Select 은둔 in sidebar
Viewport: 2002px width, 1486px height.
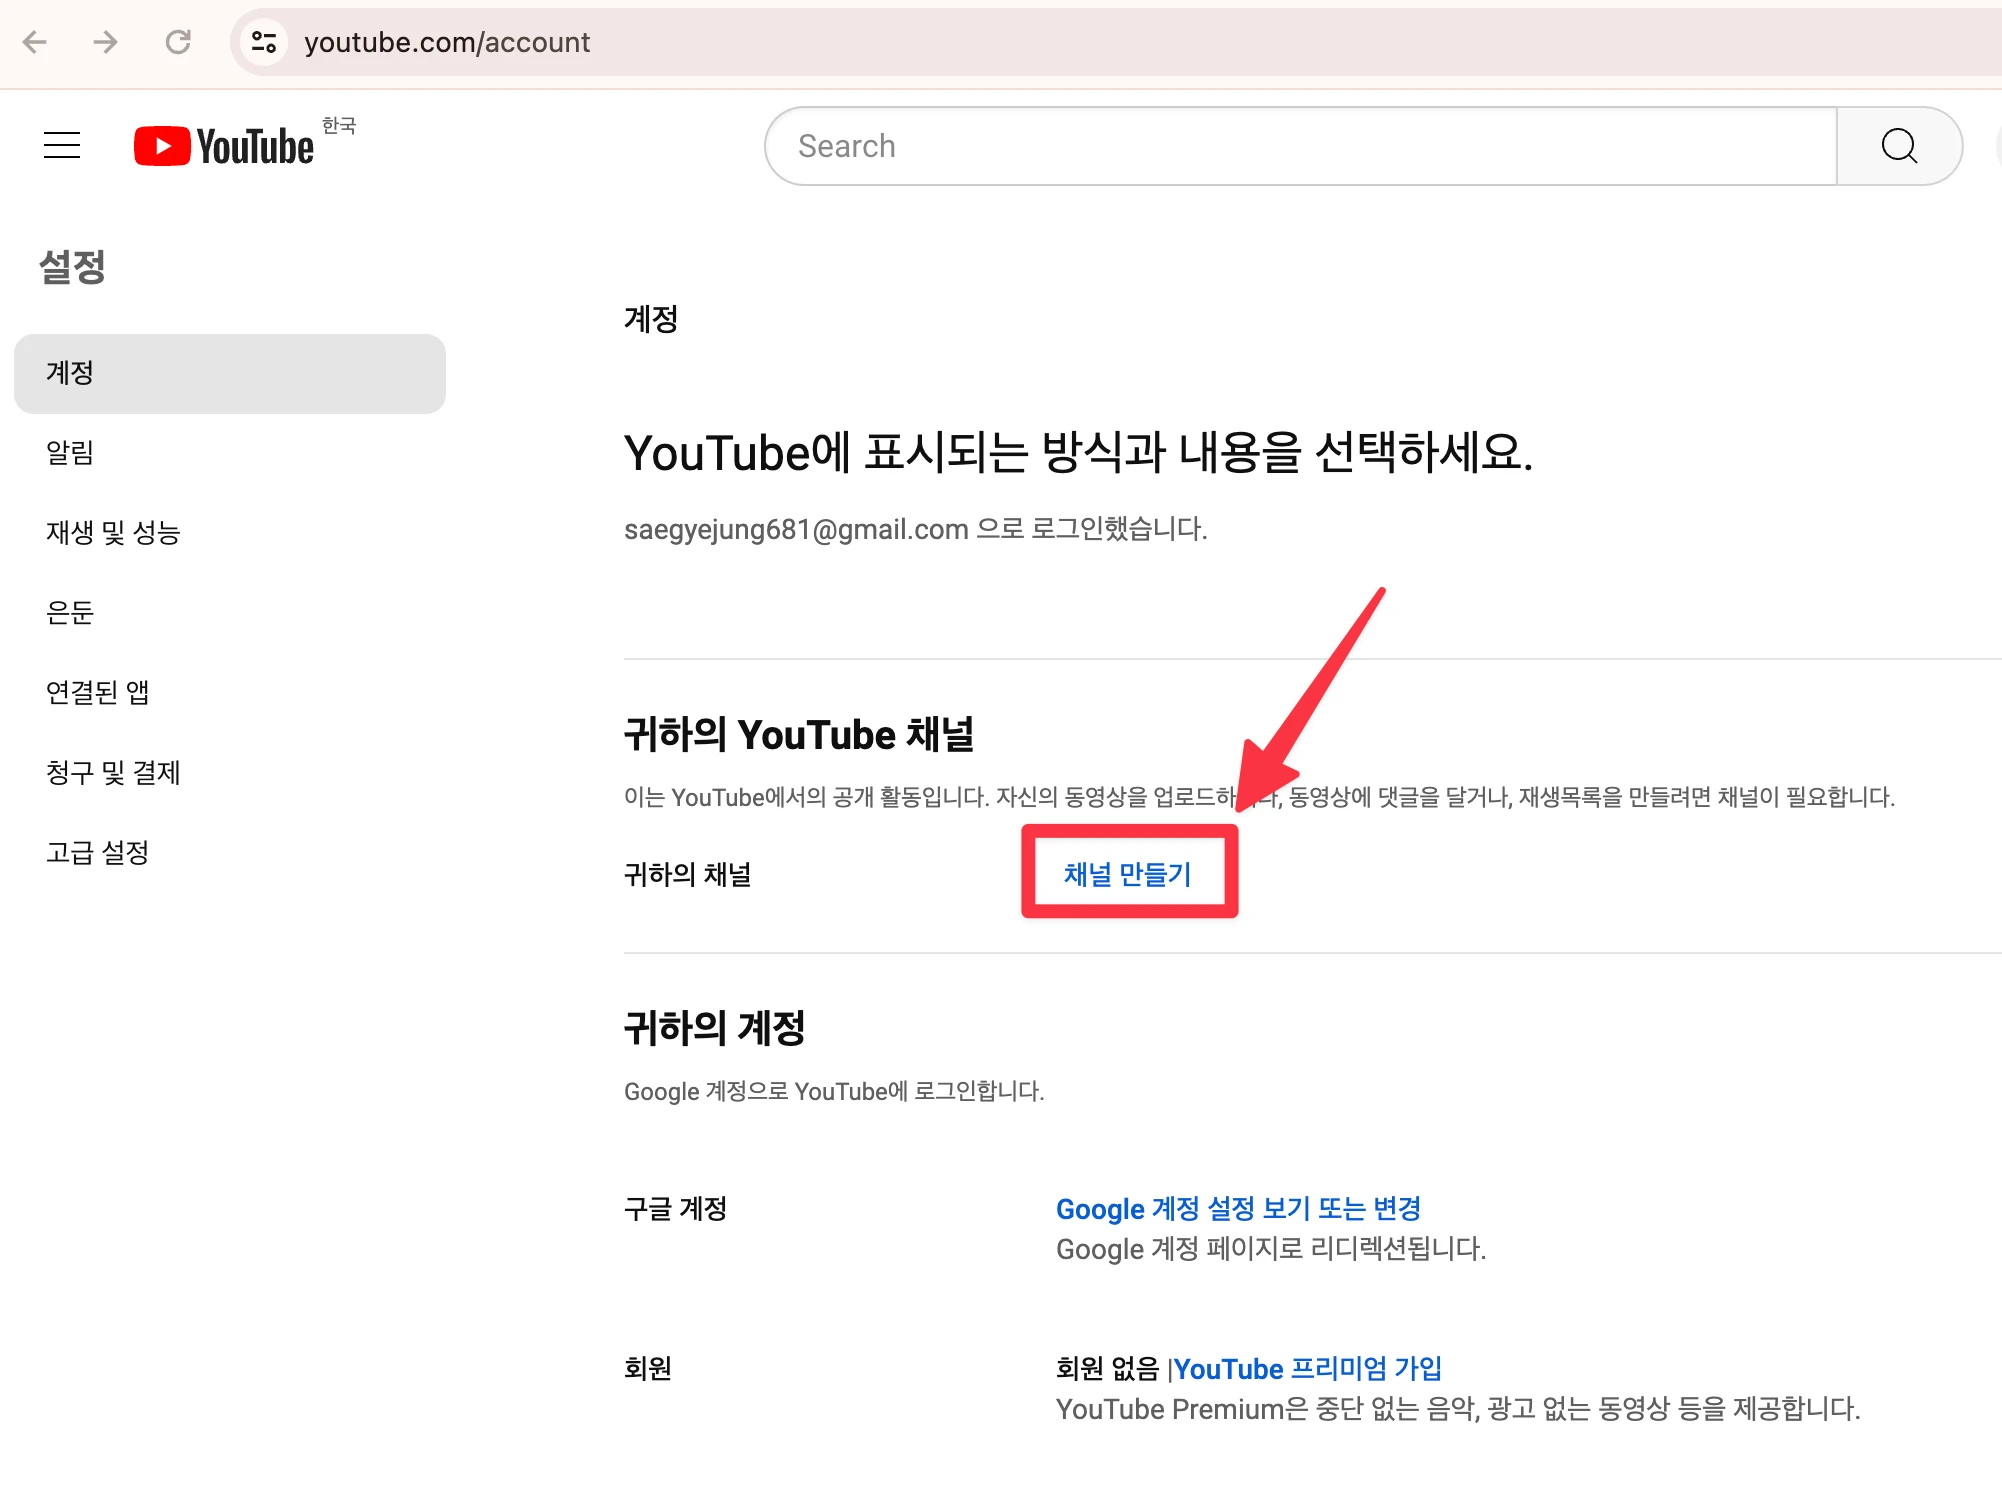tap(70, 613)
